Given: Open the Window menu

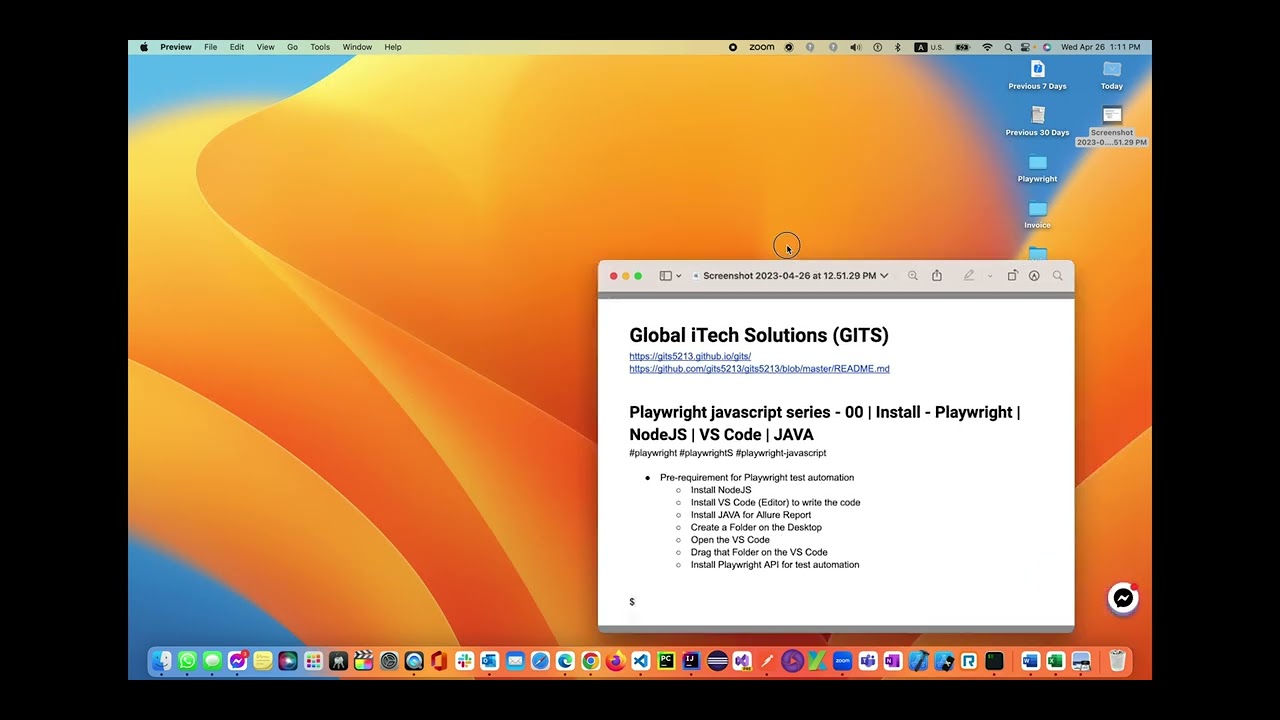Looking at the screenshot, I should click(357, 47).
